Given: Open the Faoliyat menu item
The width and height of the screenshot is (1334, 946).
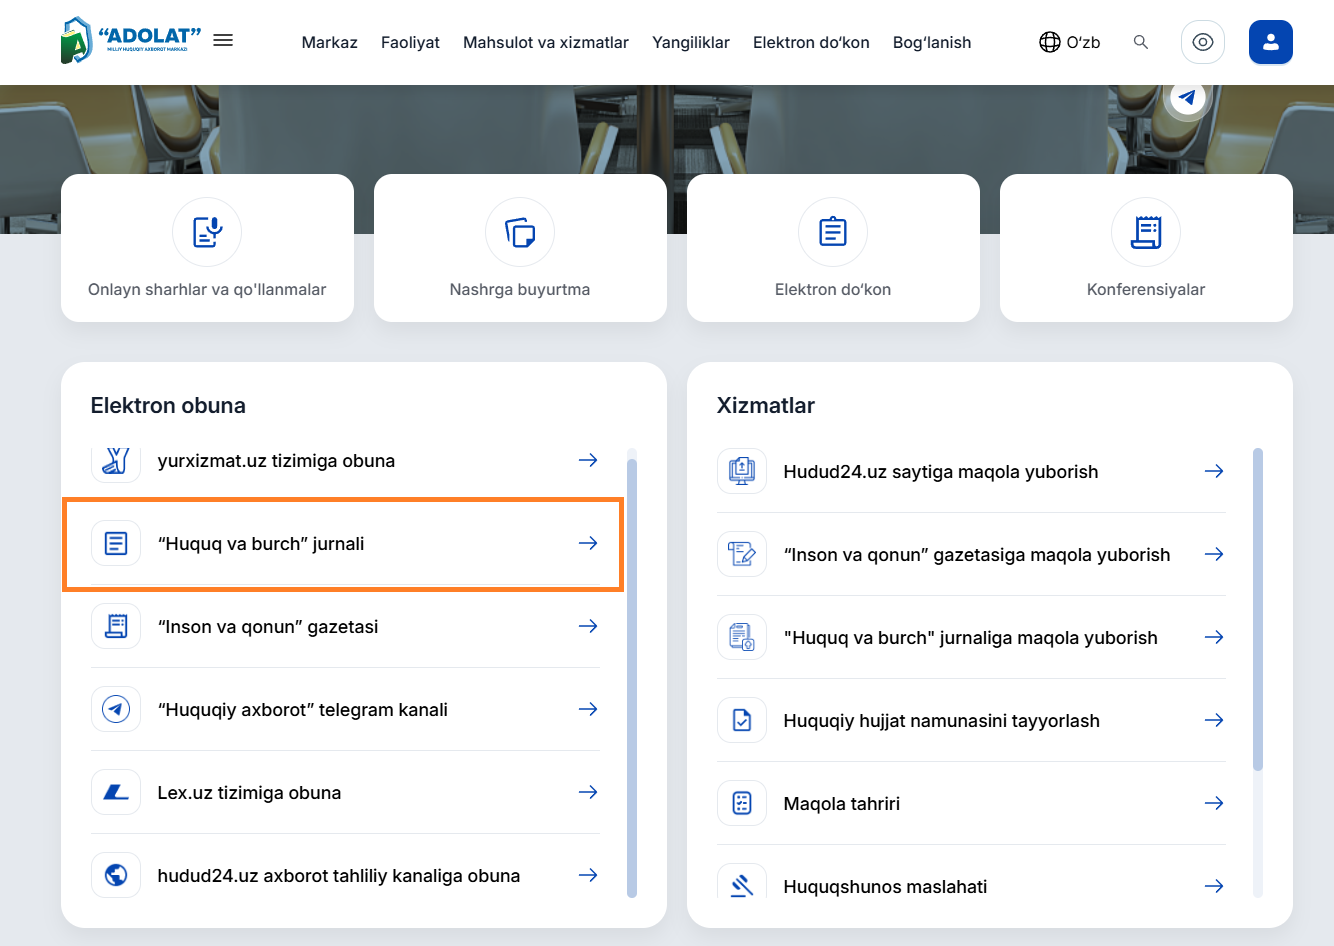Looking at the screenshot, I should (410, 42).
